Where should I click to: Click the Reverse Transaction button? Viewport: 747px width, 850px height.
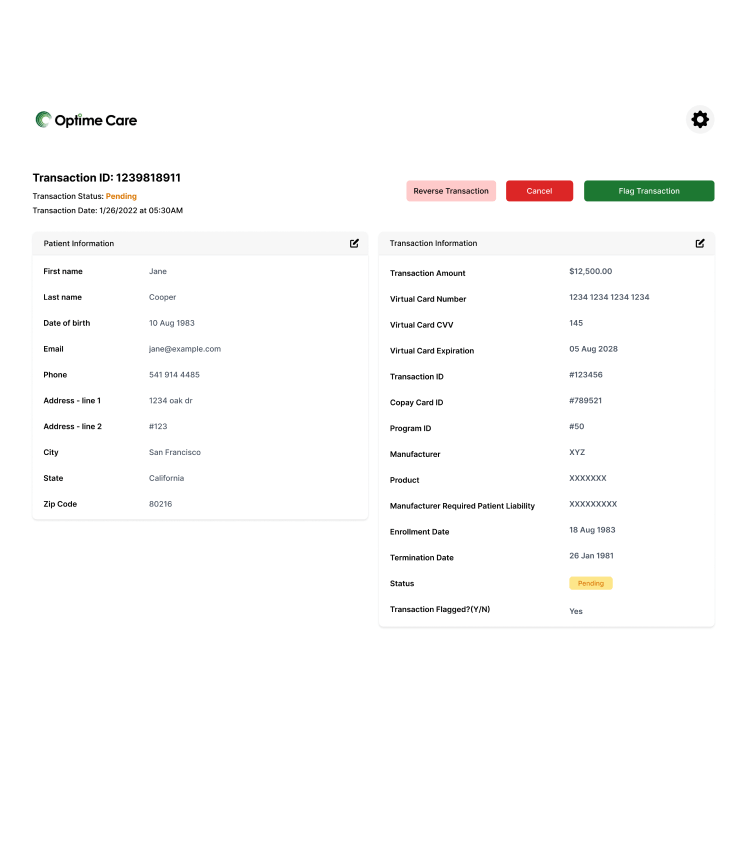coord(451,191)
